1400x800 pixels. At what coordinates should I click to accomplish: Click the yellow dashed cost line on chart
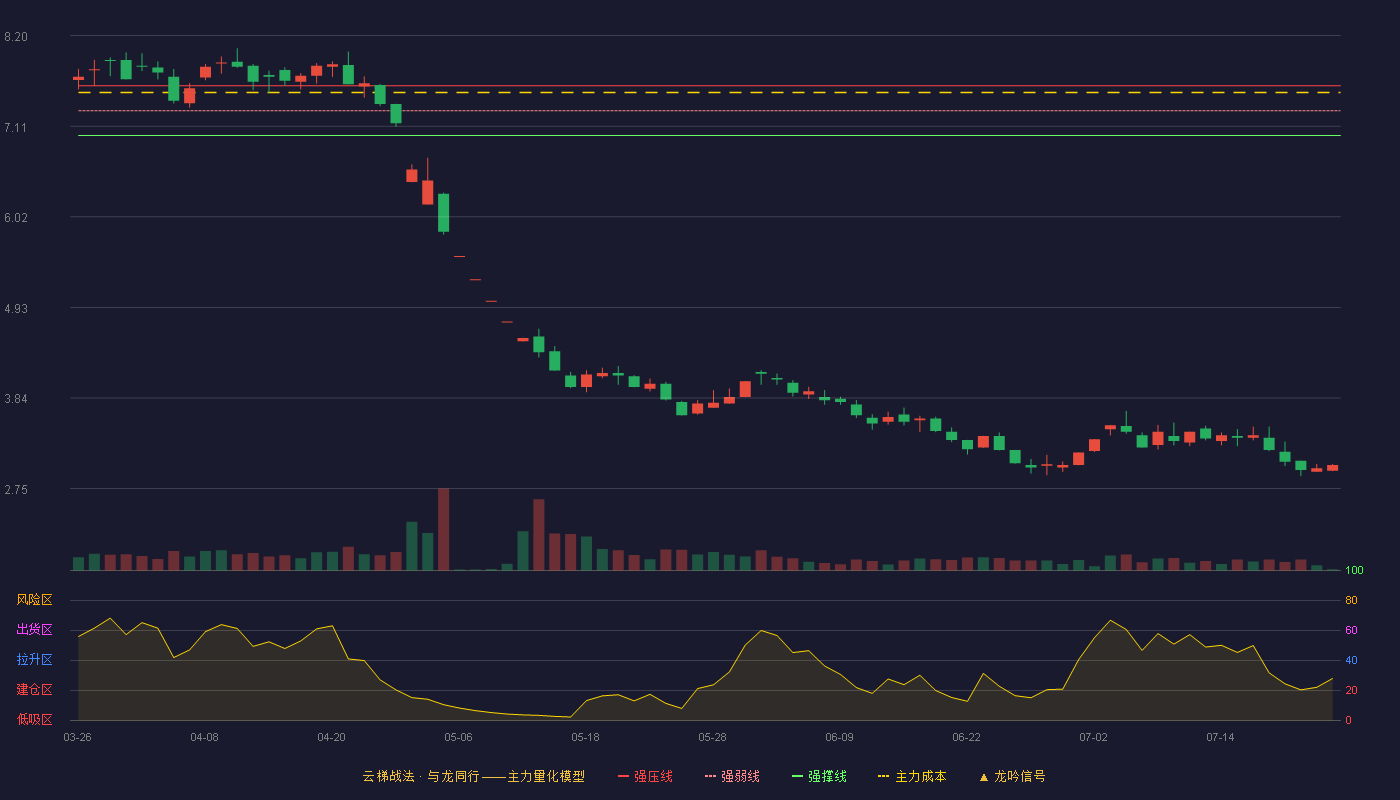[709, 92]
